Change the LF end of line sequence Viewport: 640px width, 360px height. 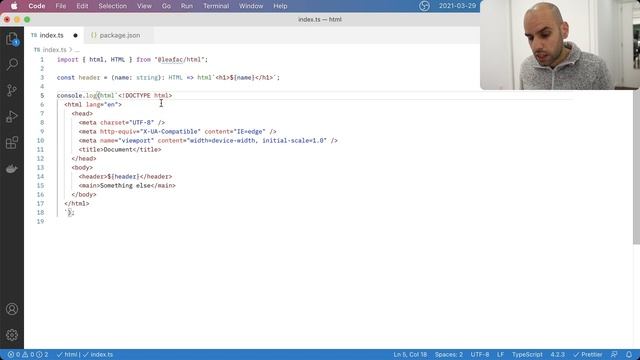pos(500,355)
